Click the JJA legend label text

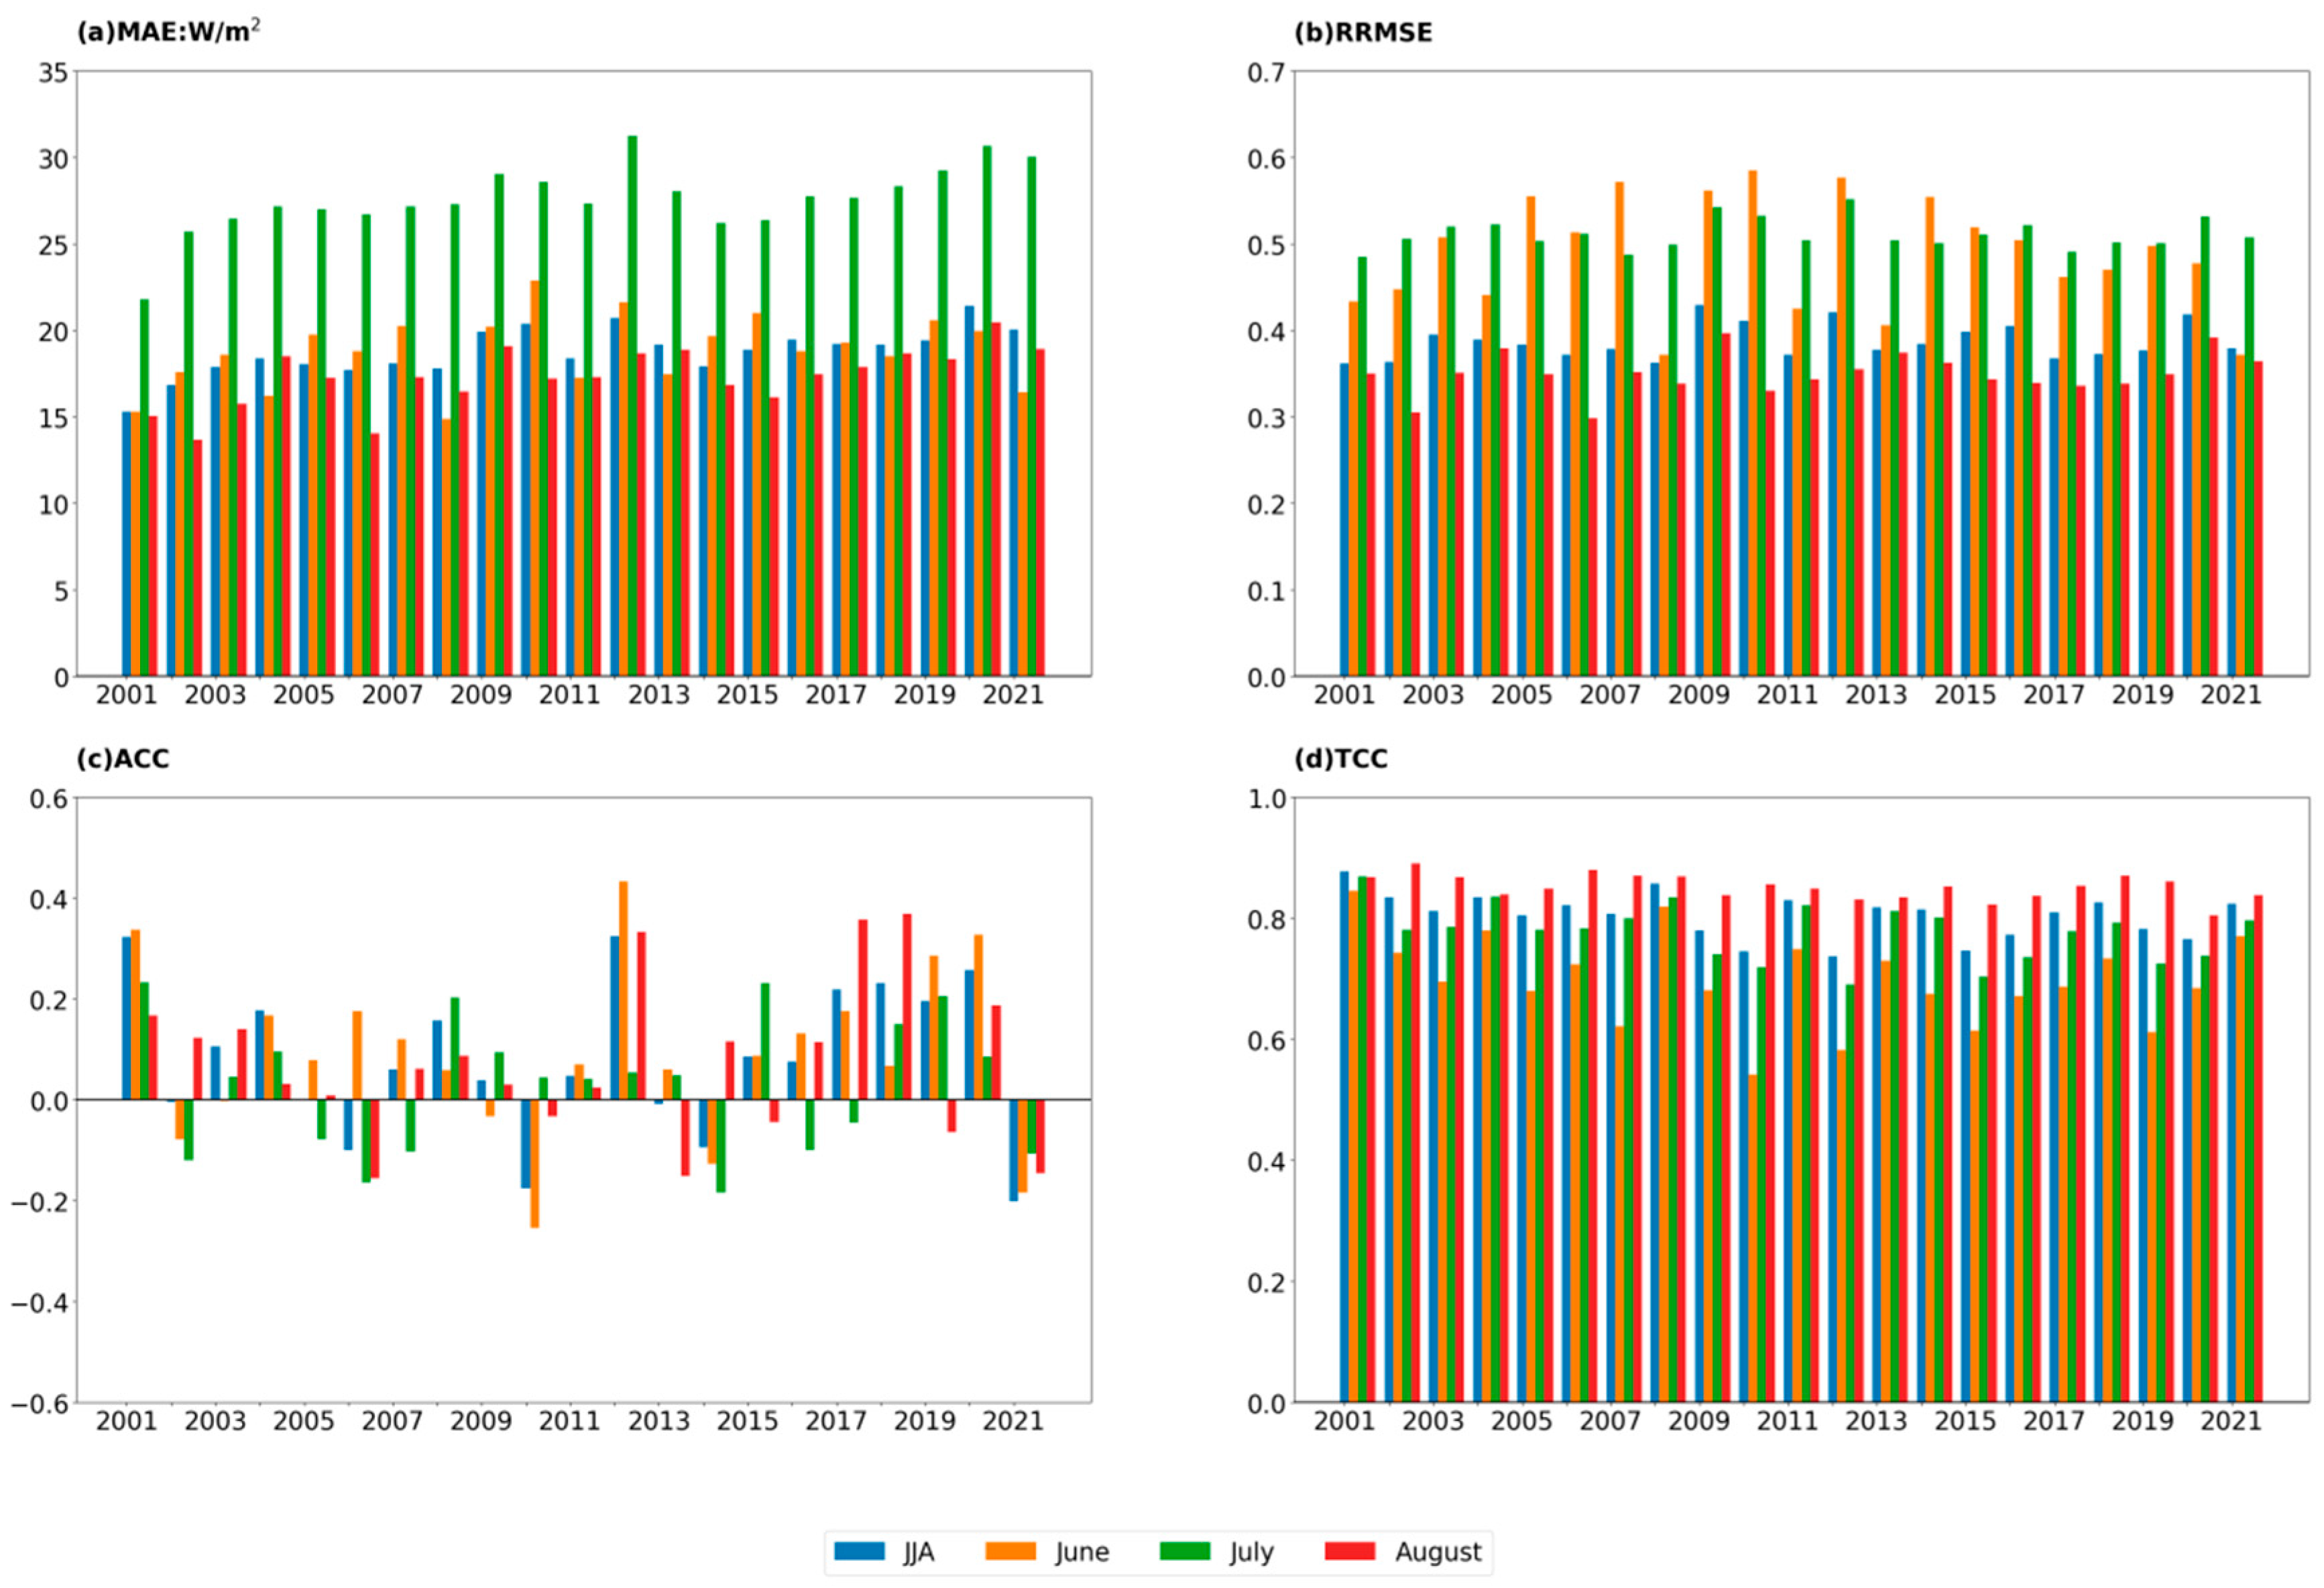(918, 1552)
